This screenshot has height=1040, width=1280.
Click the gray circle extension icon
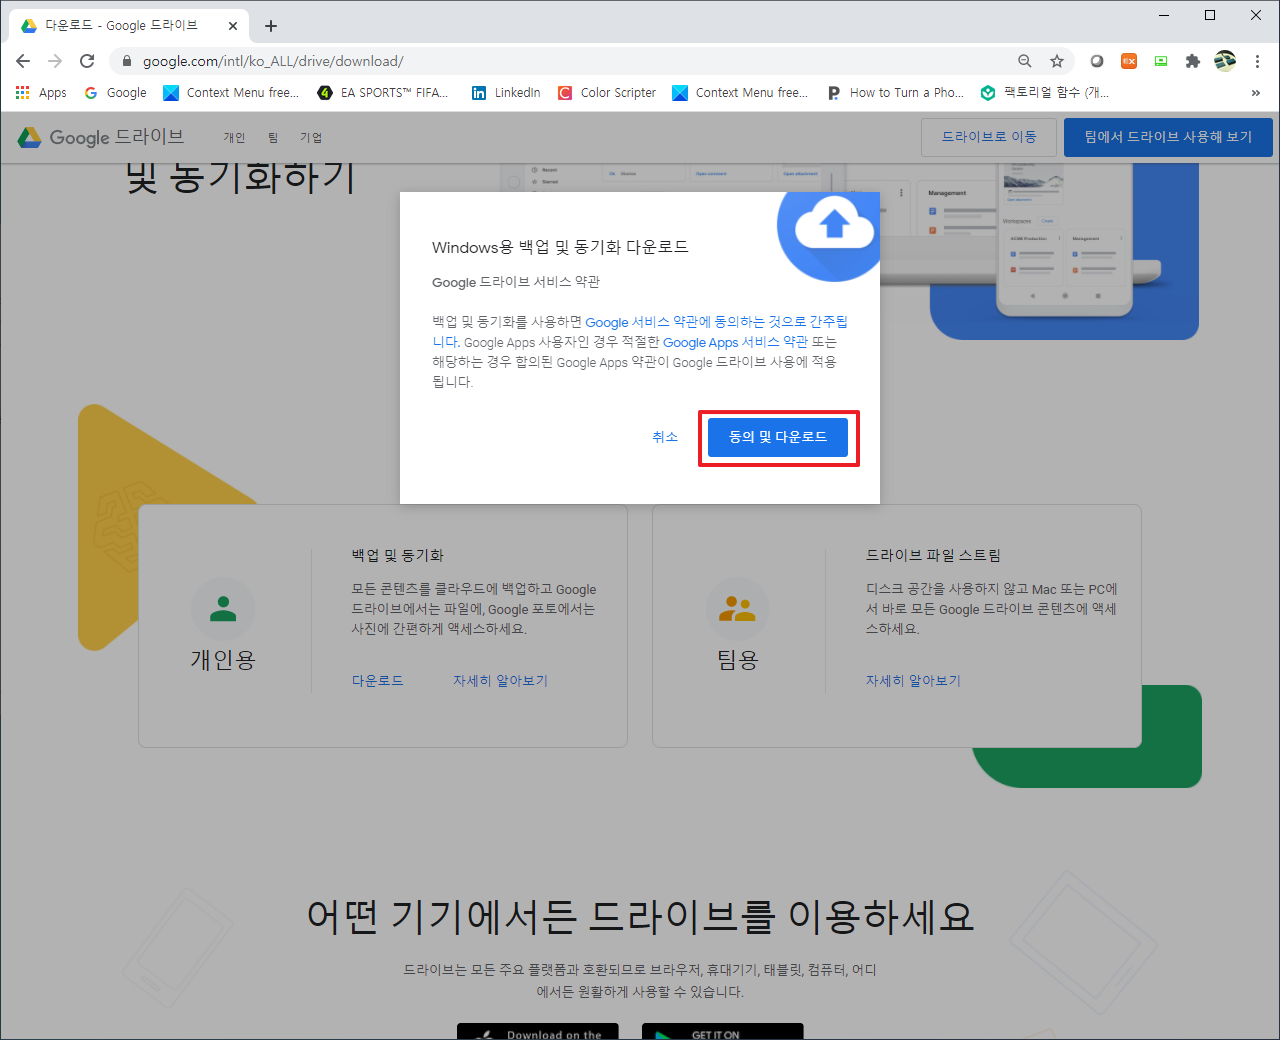1097,61
